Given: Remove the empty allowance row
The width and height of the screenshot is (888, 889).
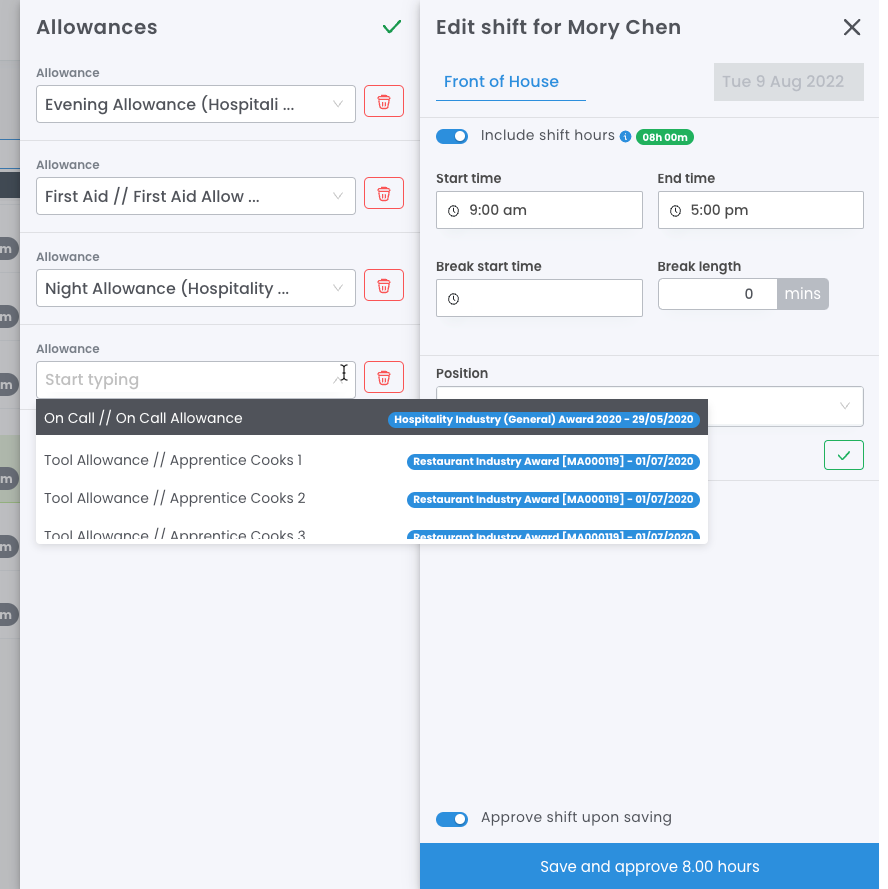Looking at the screenshot, I should [384, 378].
